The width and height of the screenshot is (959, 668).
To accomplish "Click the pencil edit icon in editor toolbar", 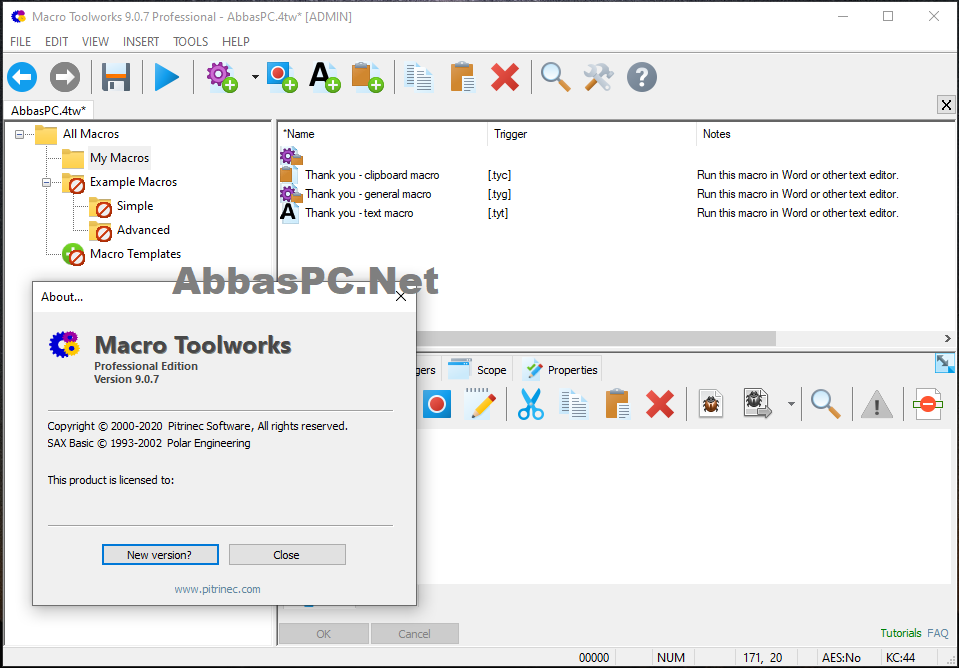I will pyautogui.click(x=480, y=404).
